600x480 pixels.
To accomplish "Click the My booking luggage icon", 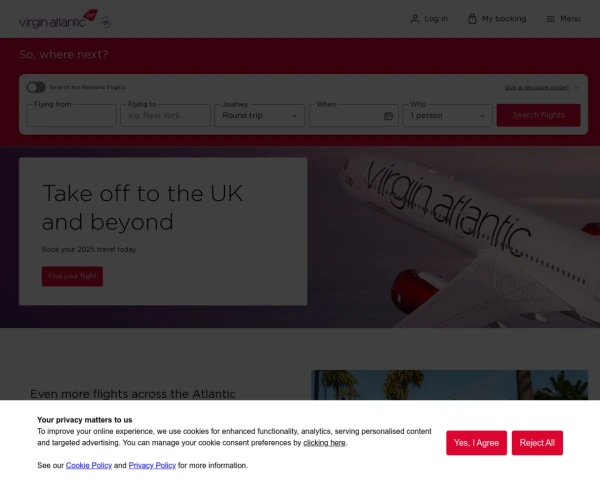I will click(x=472, y=19).
